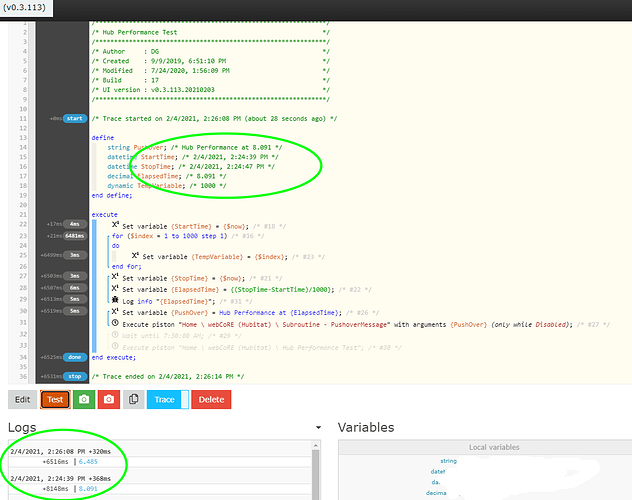Screen dimensions: 632x500
Task: Click the log value 8.091
Action: pyautogui.click(x=88, y=489)
